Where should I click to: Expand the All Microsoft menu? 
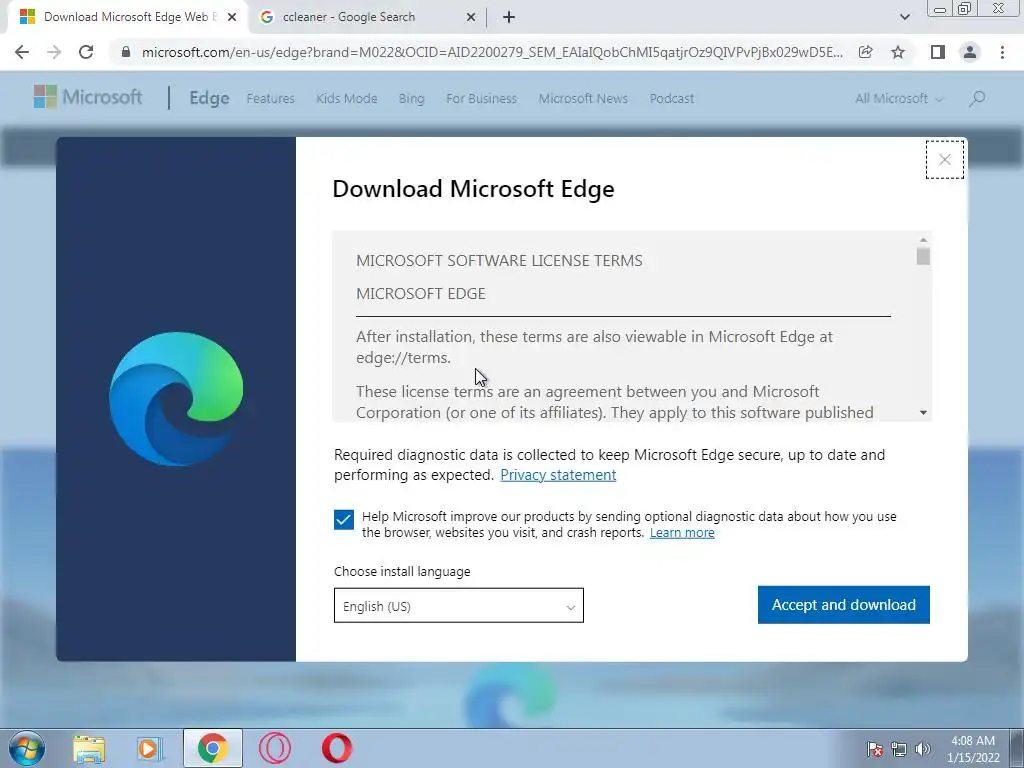pos(899,99)
